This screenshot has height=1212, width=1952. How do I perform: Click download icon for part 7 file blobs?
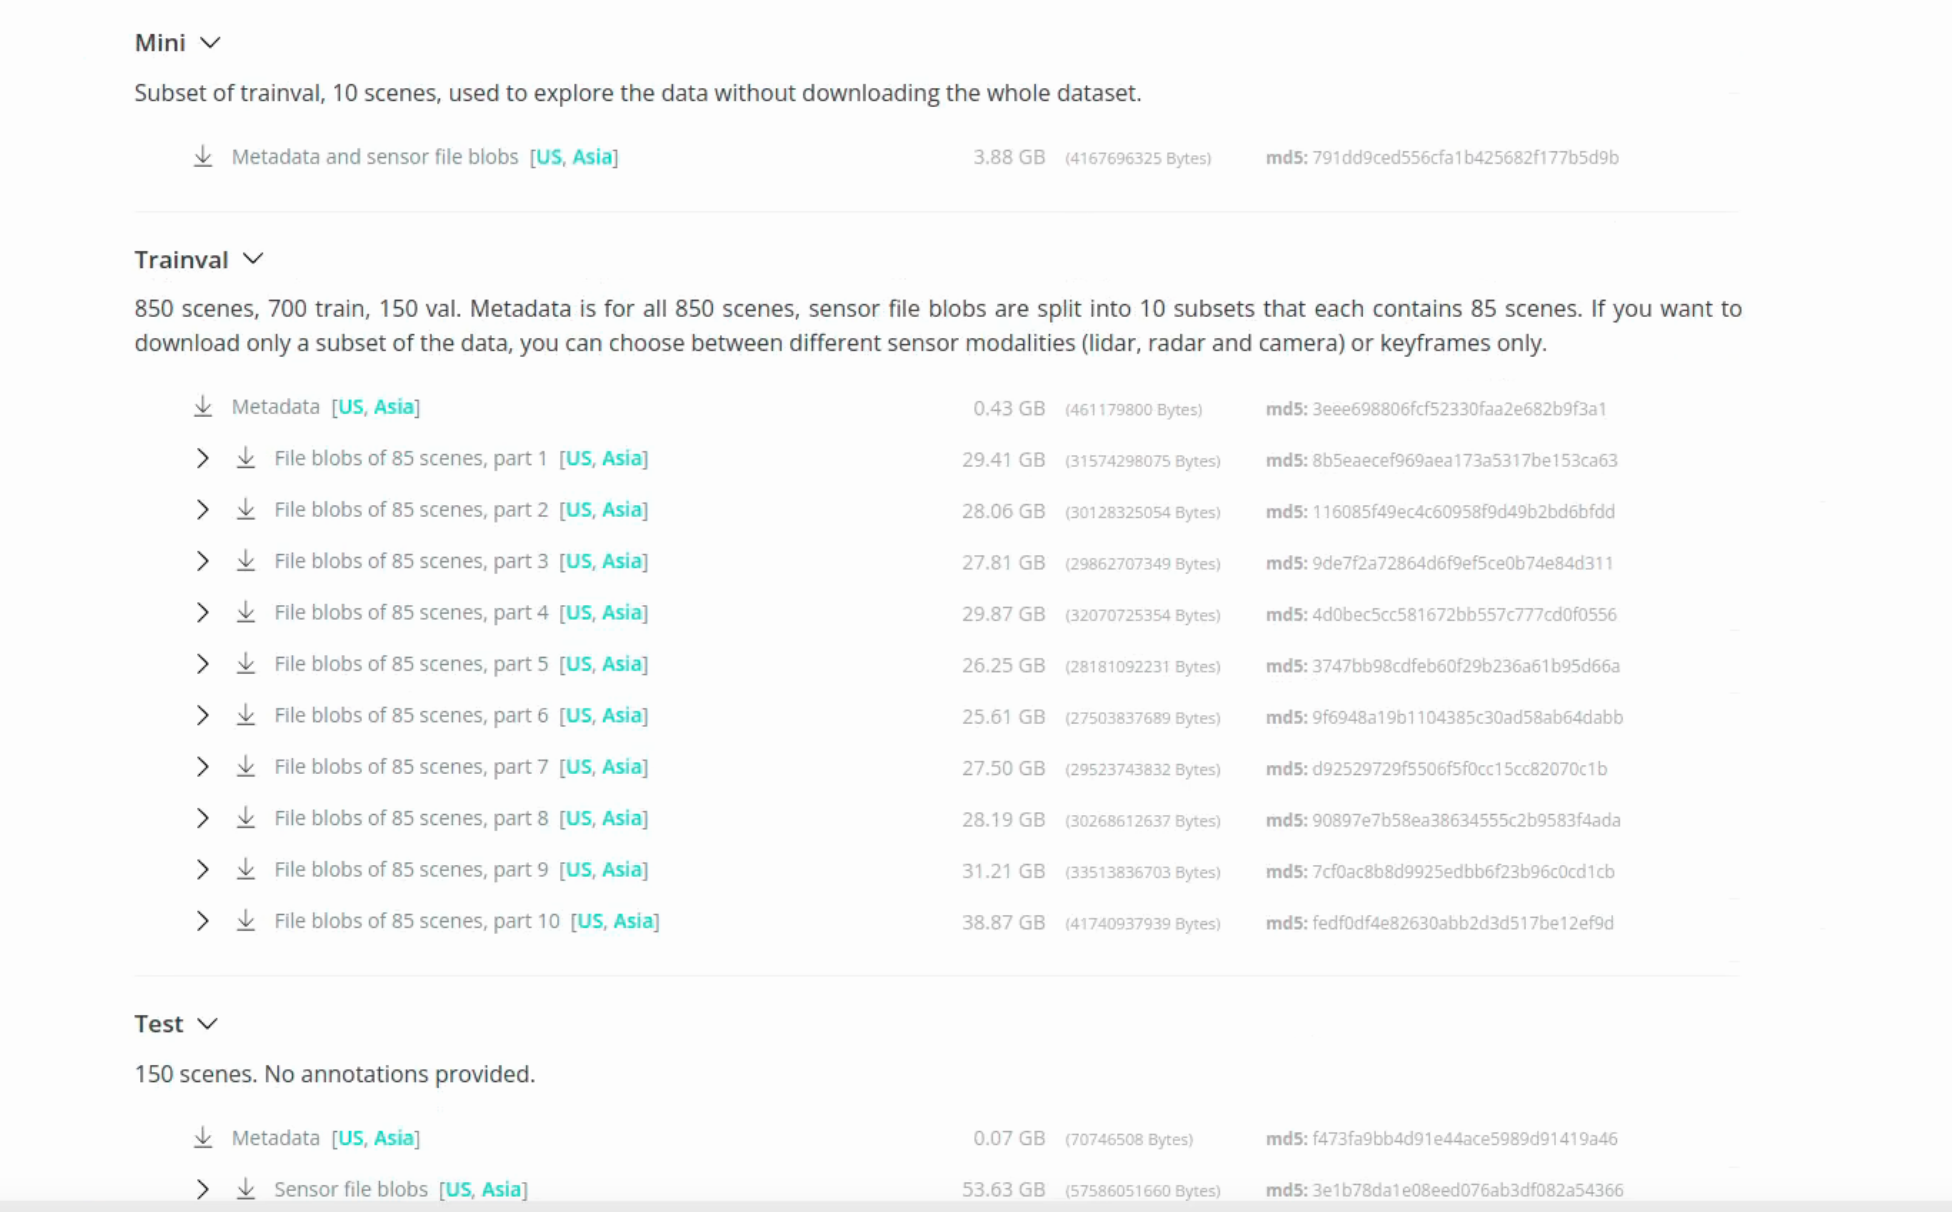[246, 767]
